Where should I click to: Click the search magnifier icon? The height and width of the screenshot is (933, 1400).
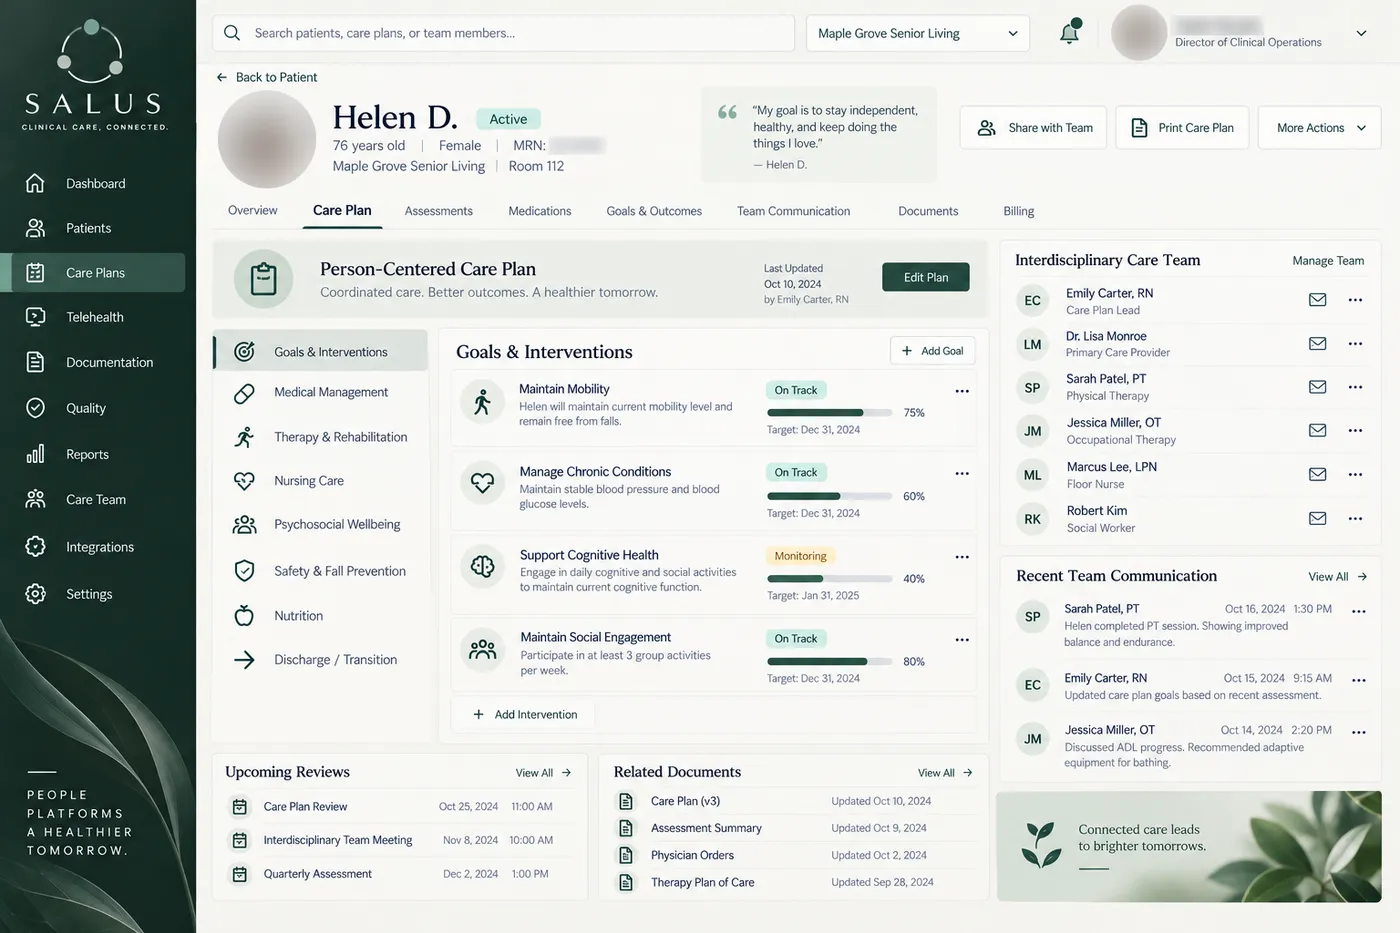(x=232, y=33)
